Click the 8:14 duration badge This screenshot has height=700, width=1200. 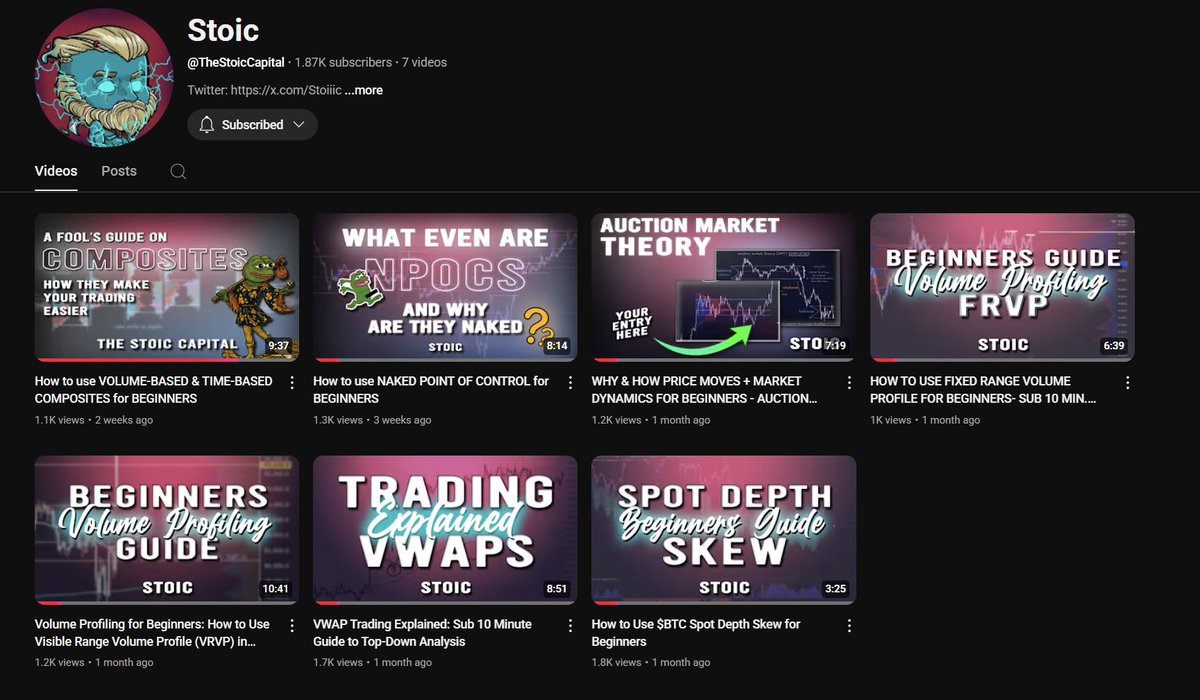tap(556, 346)
